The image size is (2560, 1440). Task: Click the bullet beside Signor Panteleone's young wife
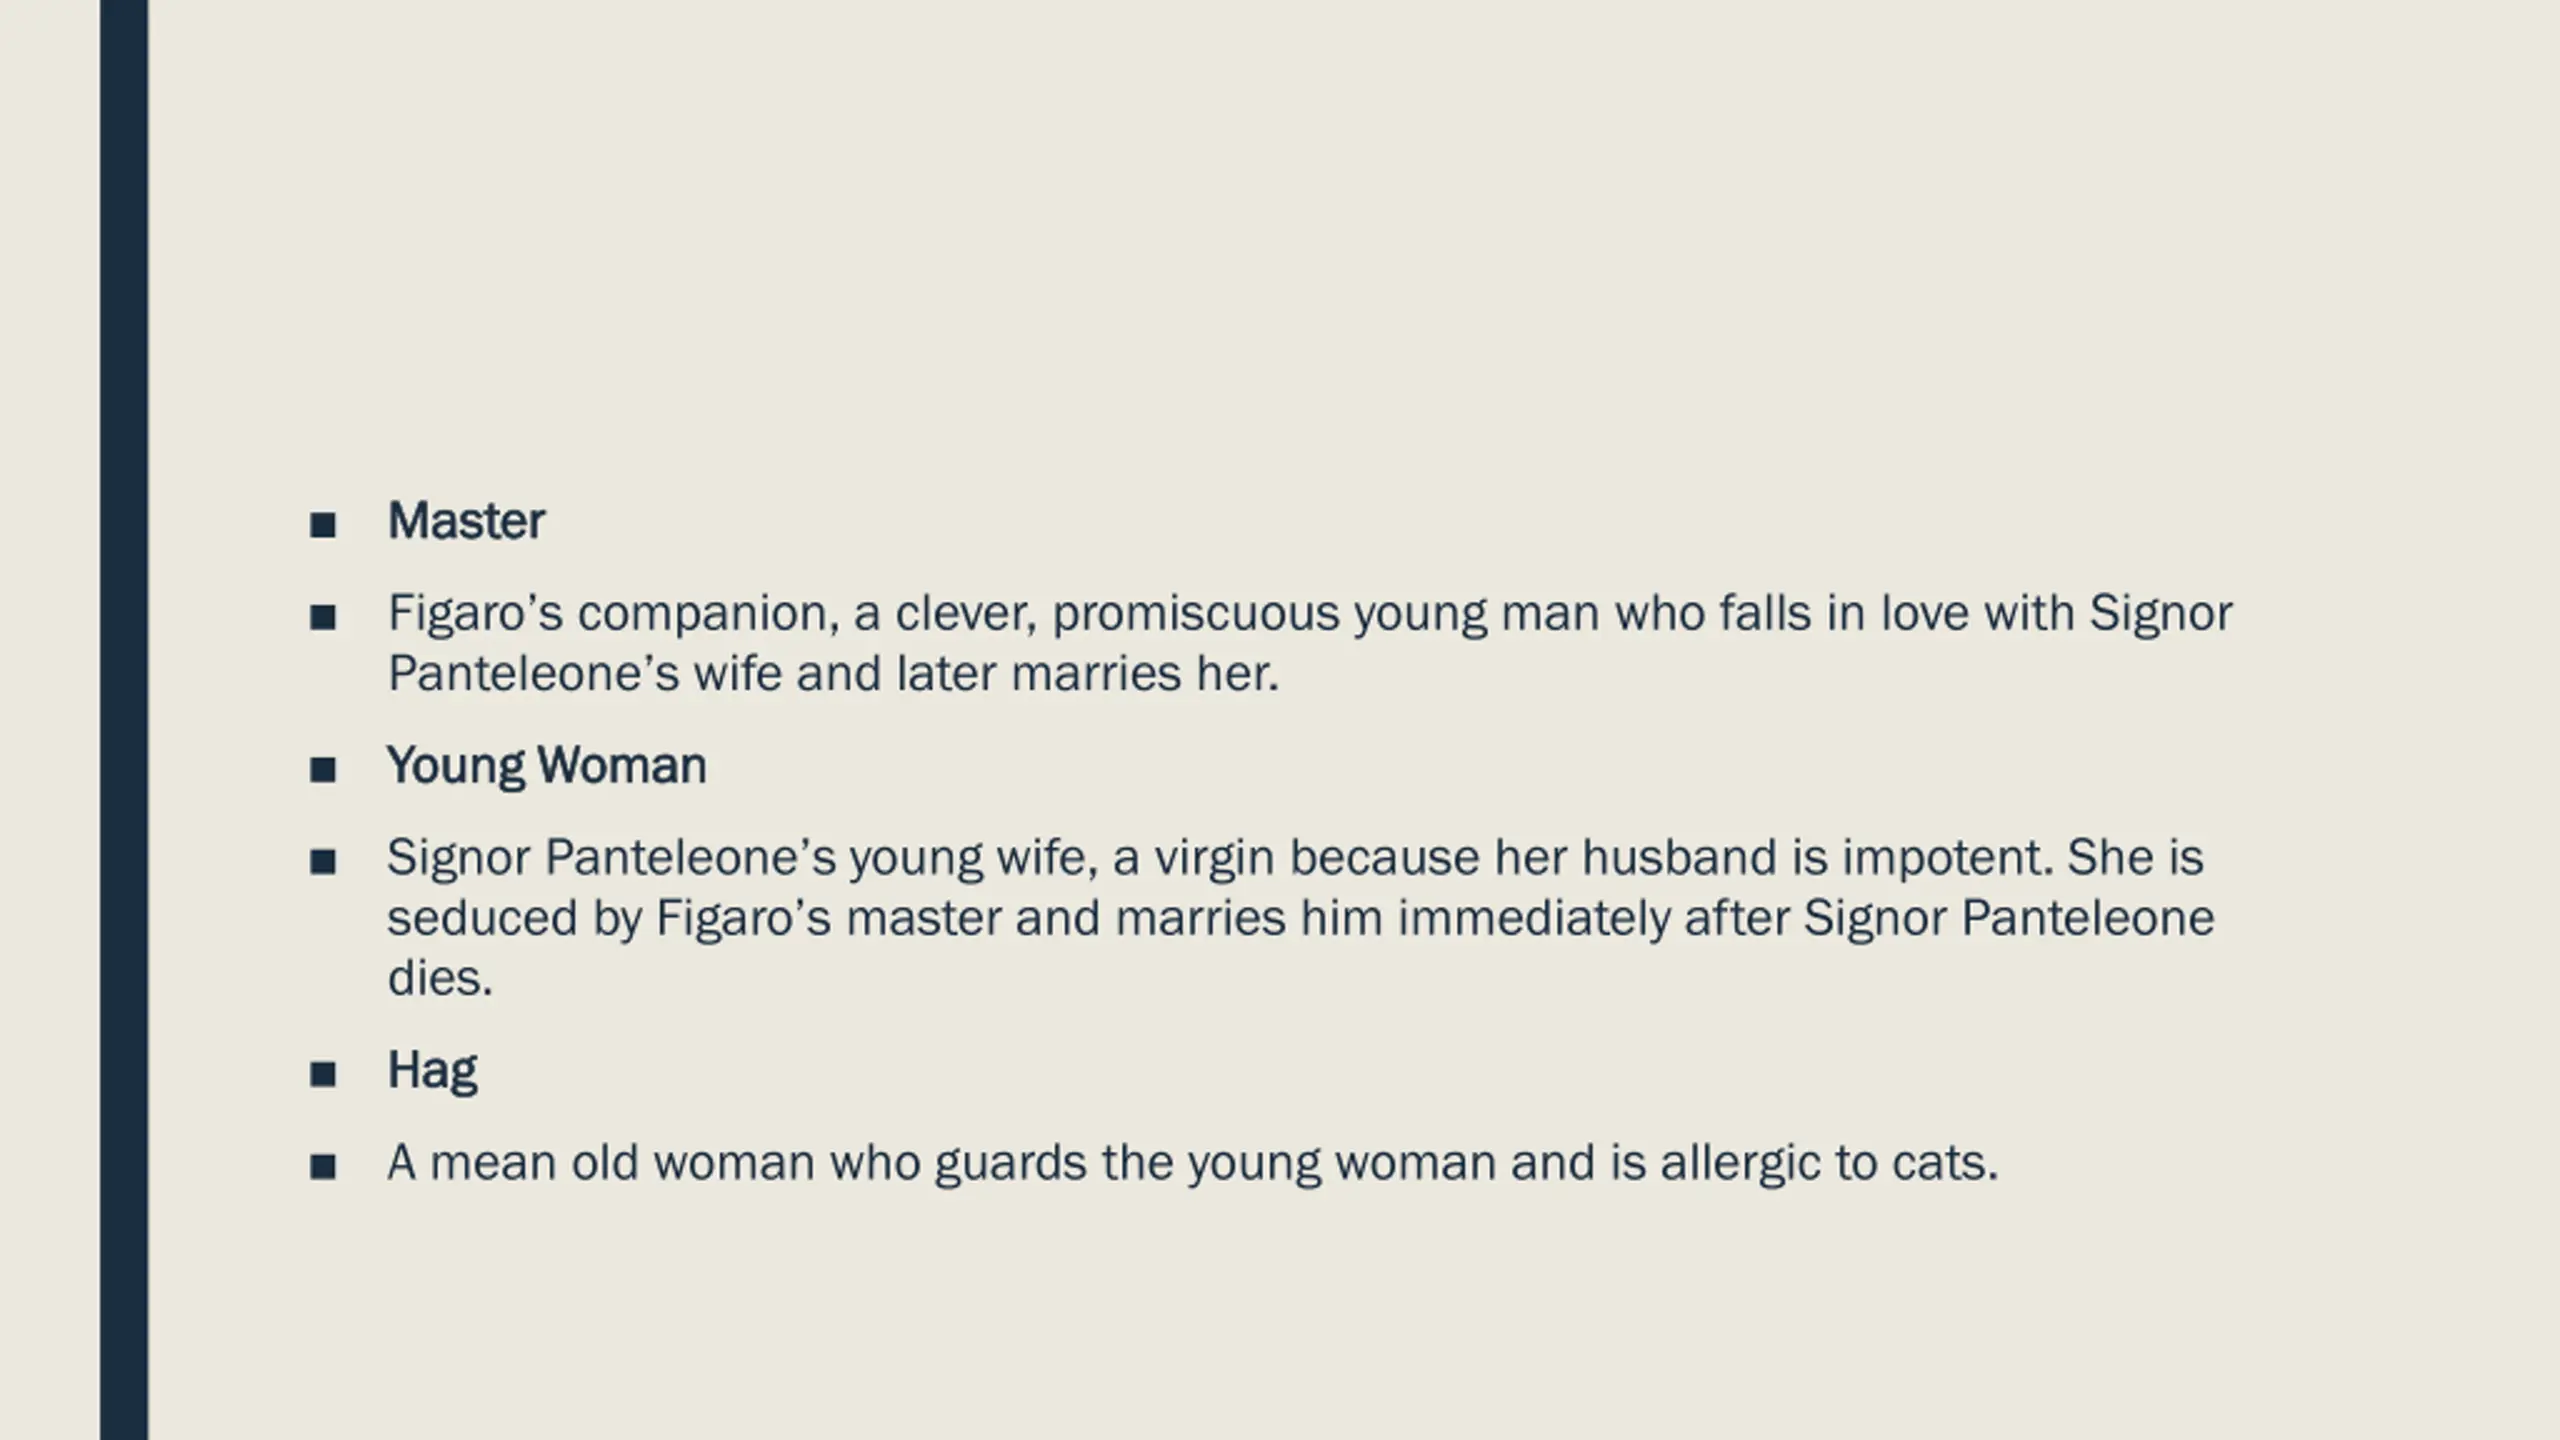pos(322,862)
